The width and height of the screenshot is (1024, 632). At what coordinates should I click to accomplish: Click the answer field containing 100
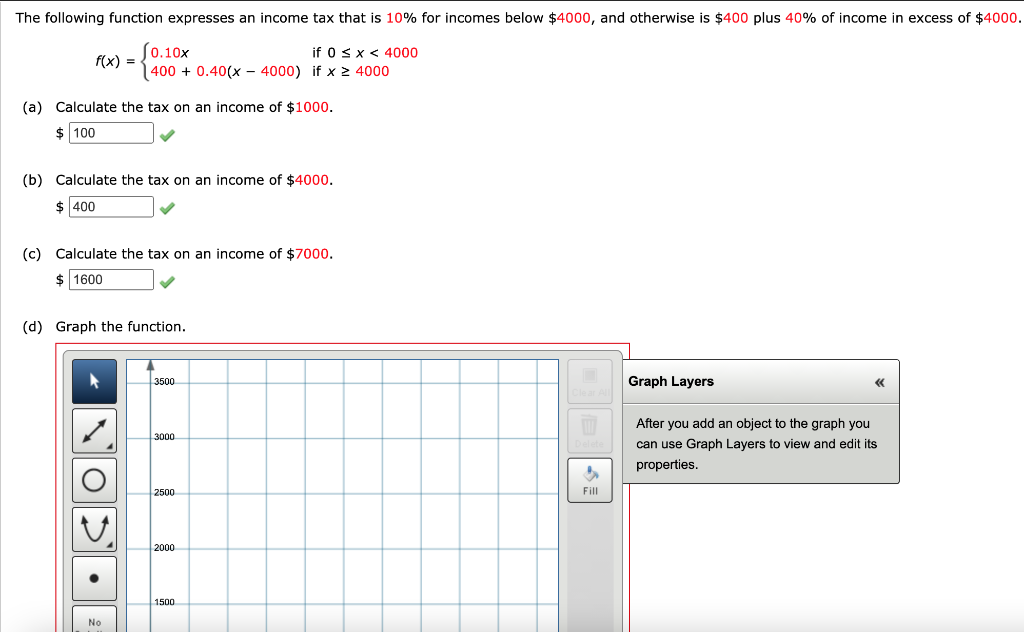[x=110, y=132]
